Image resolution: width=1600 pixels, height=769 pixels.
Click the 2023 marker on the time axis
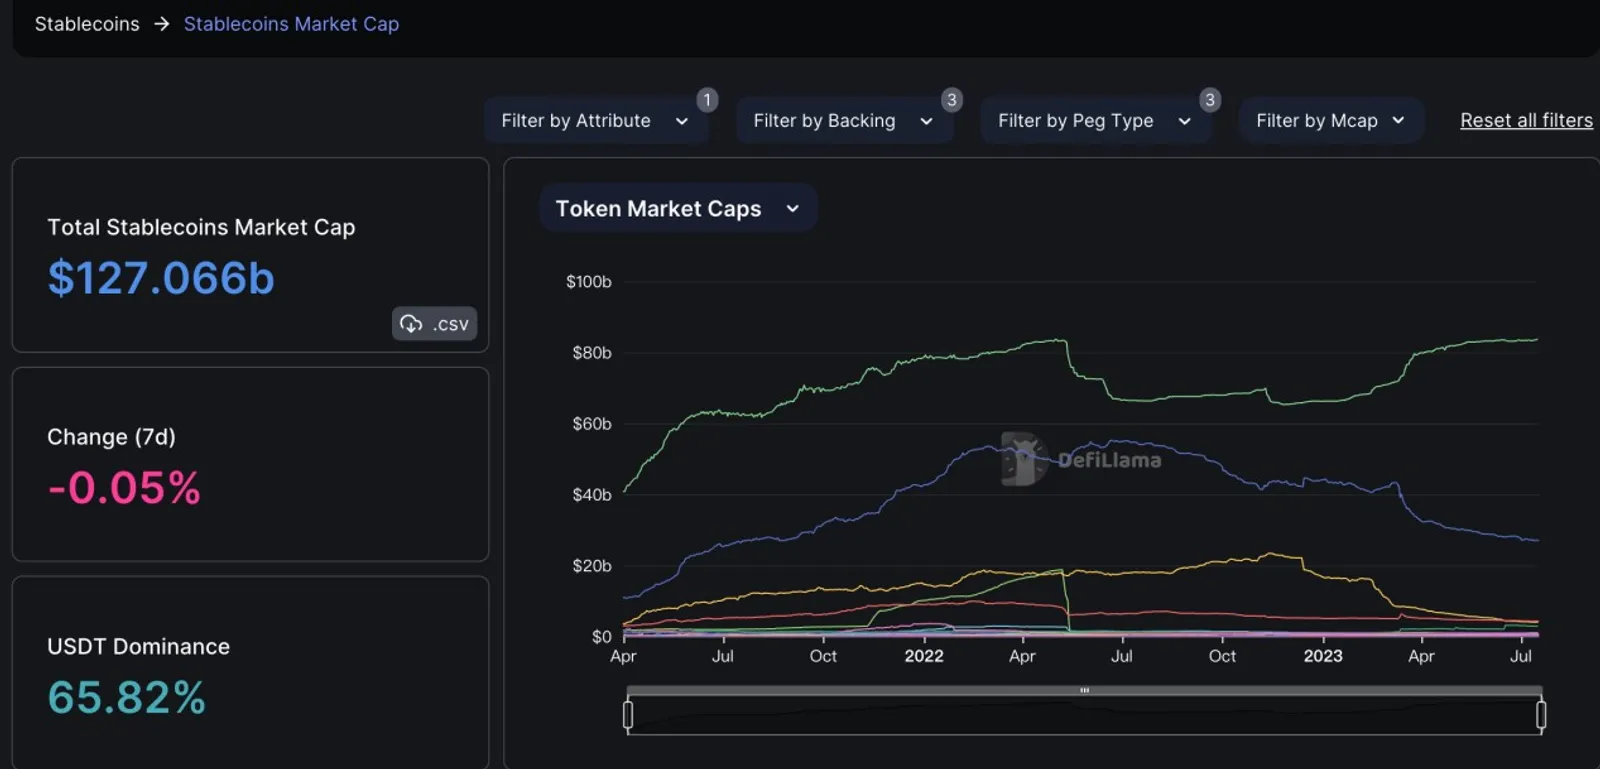click(1322, 656)
